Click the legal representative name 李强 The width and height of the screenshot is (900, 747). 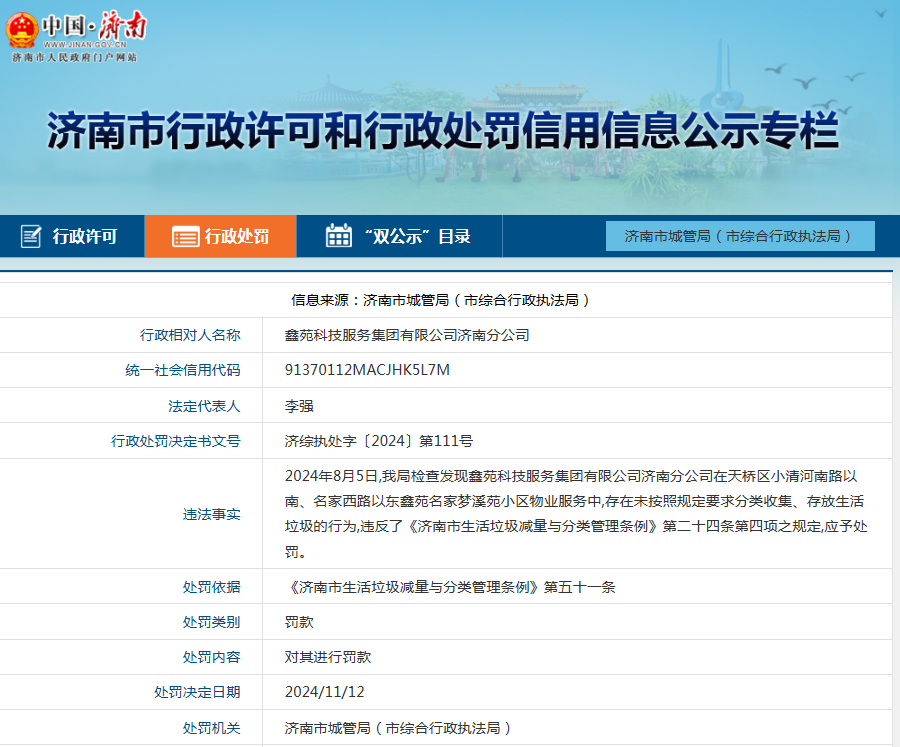[x=299, y=405]
